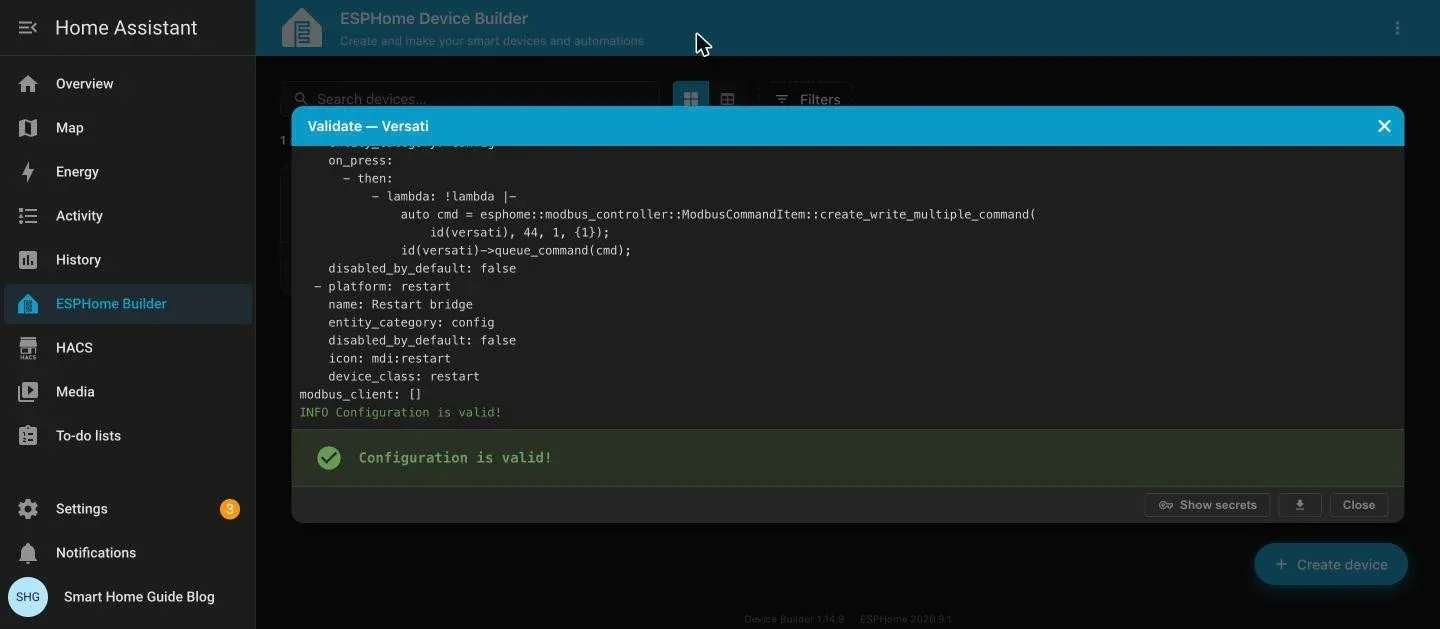Switch to grid card view

click(x=691, y=99)
